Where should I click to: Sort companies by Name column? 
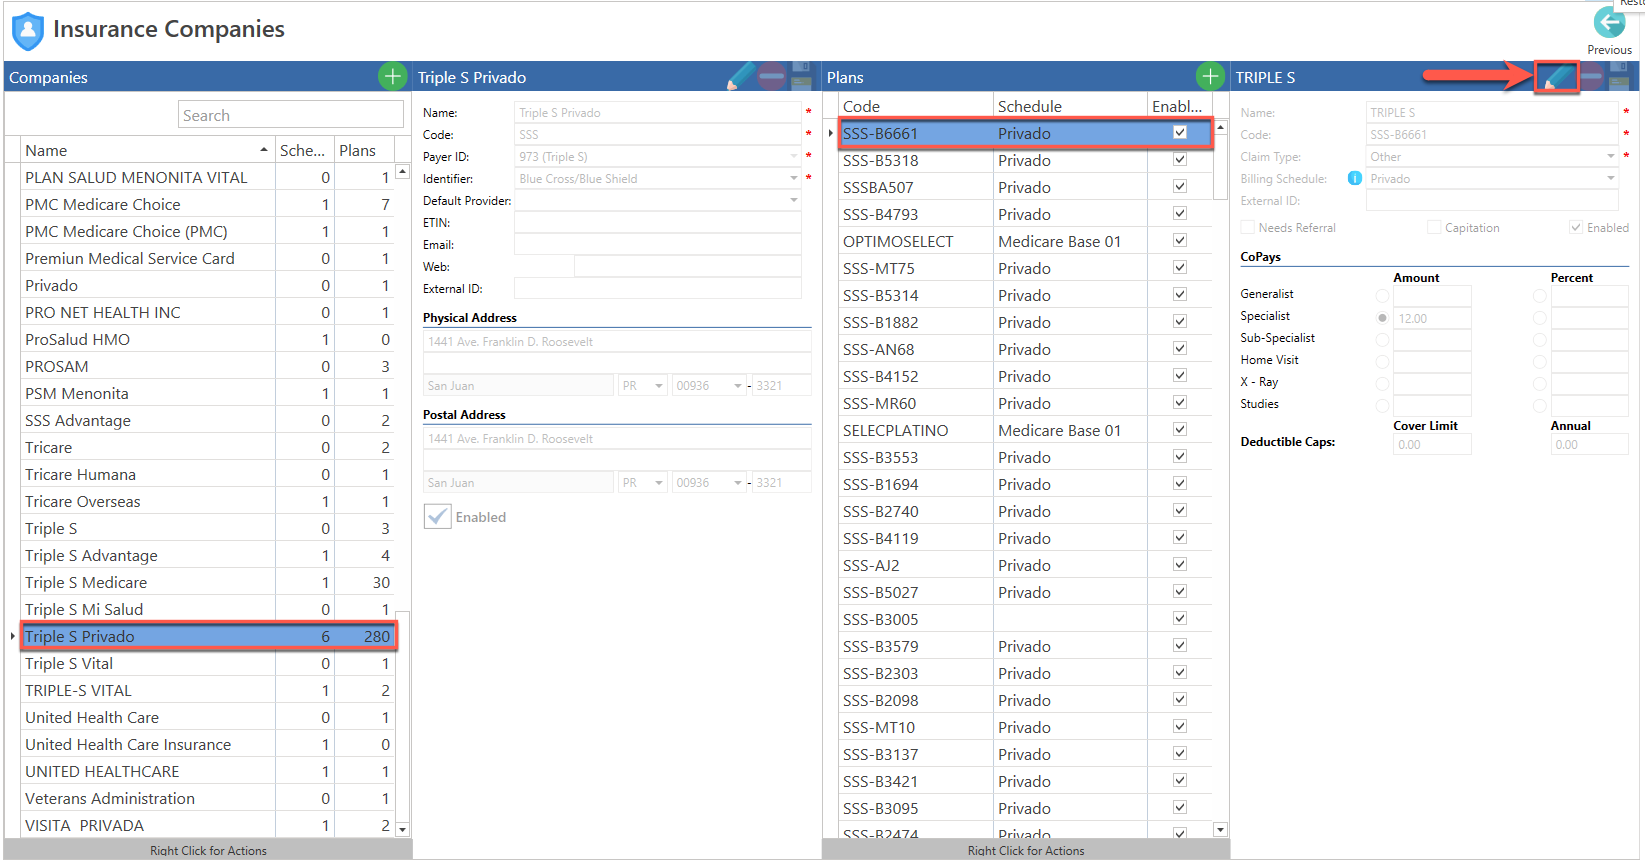[x=147, y=150]
